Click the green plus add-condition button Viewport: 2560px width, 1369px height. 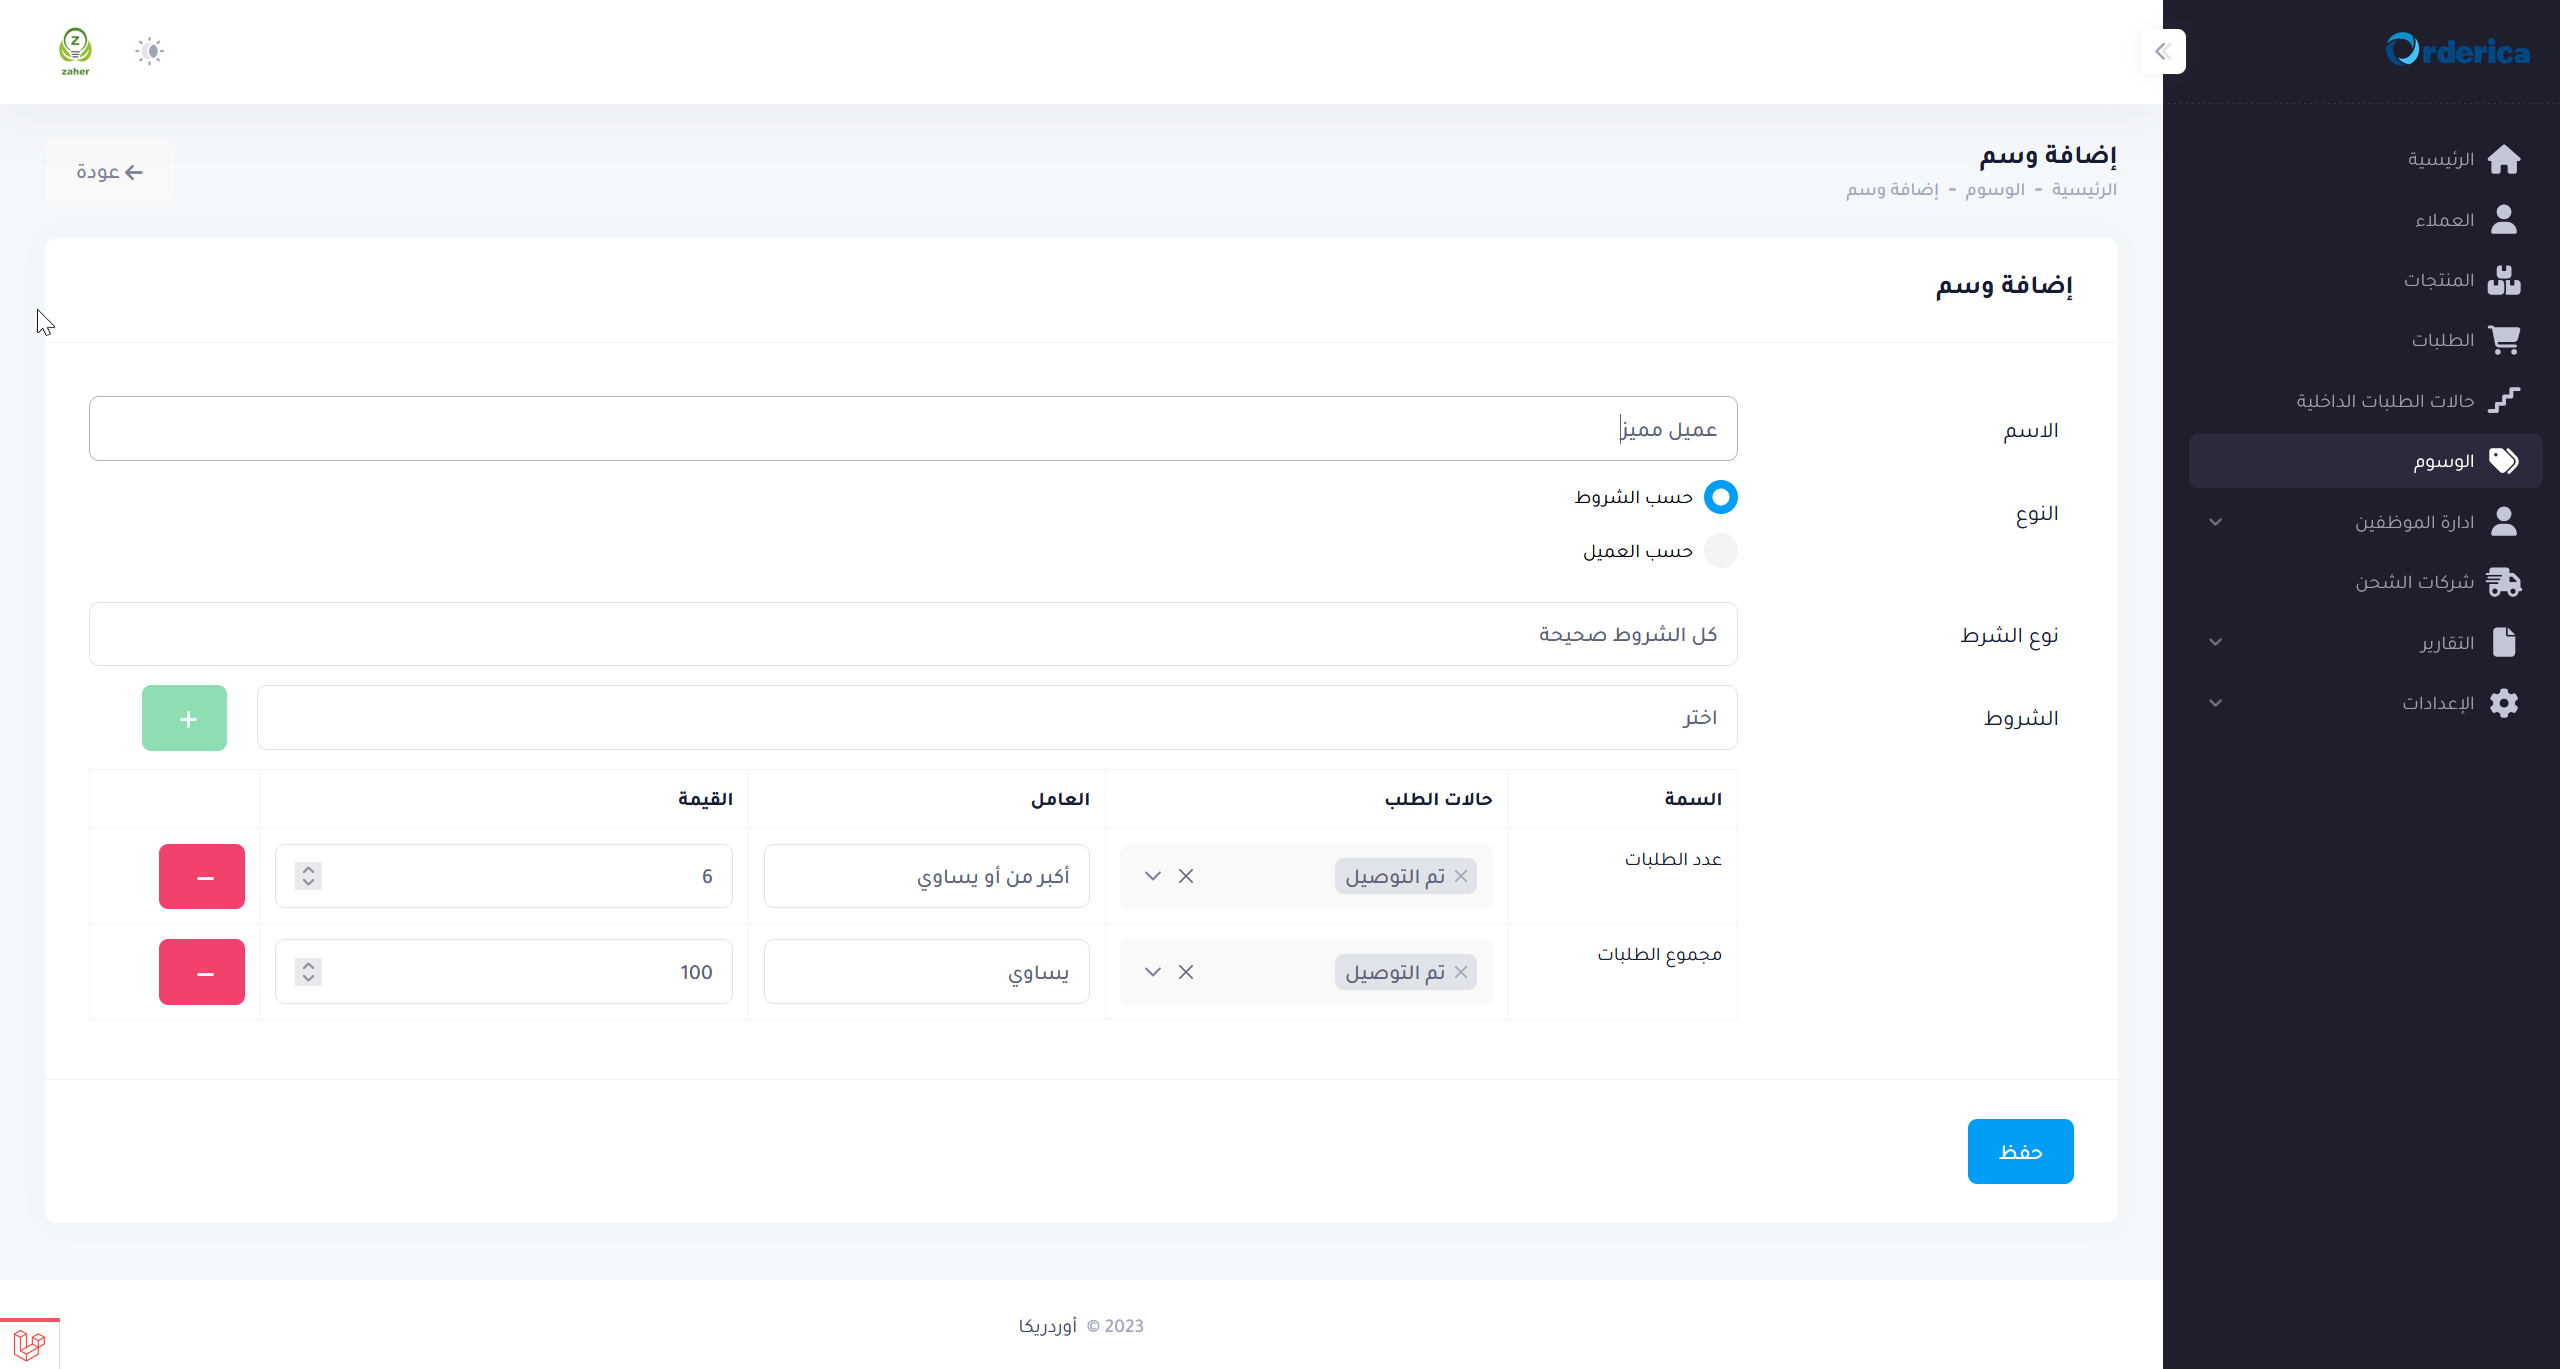[x=184, y=718]
